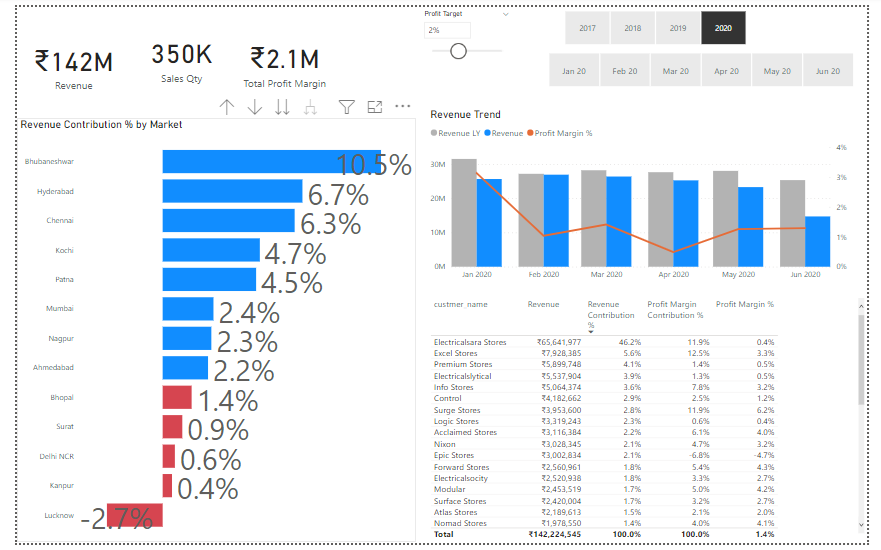Go to next level with double-arrow icon

click(282, 107)
